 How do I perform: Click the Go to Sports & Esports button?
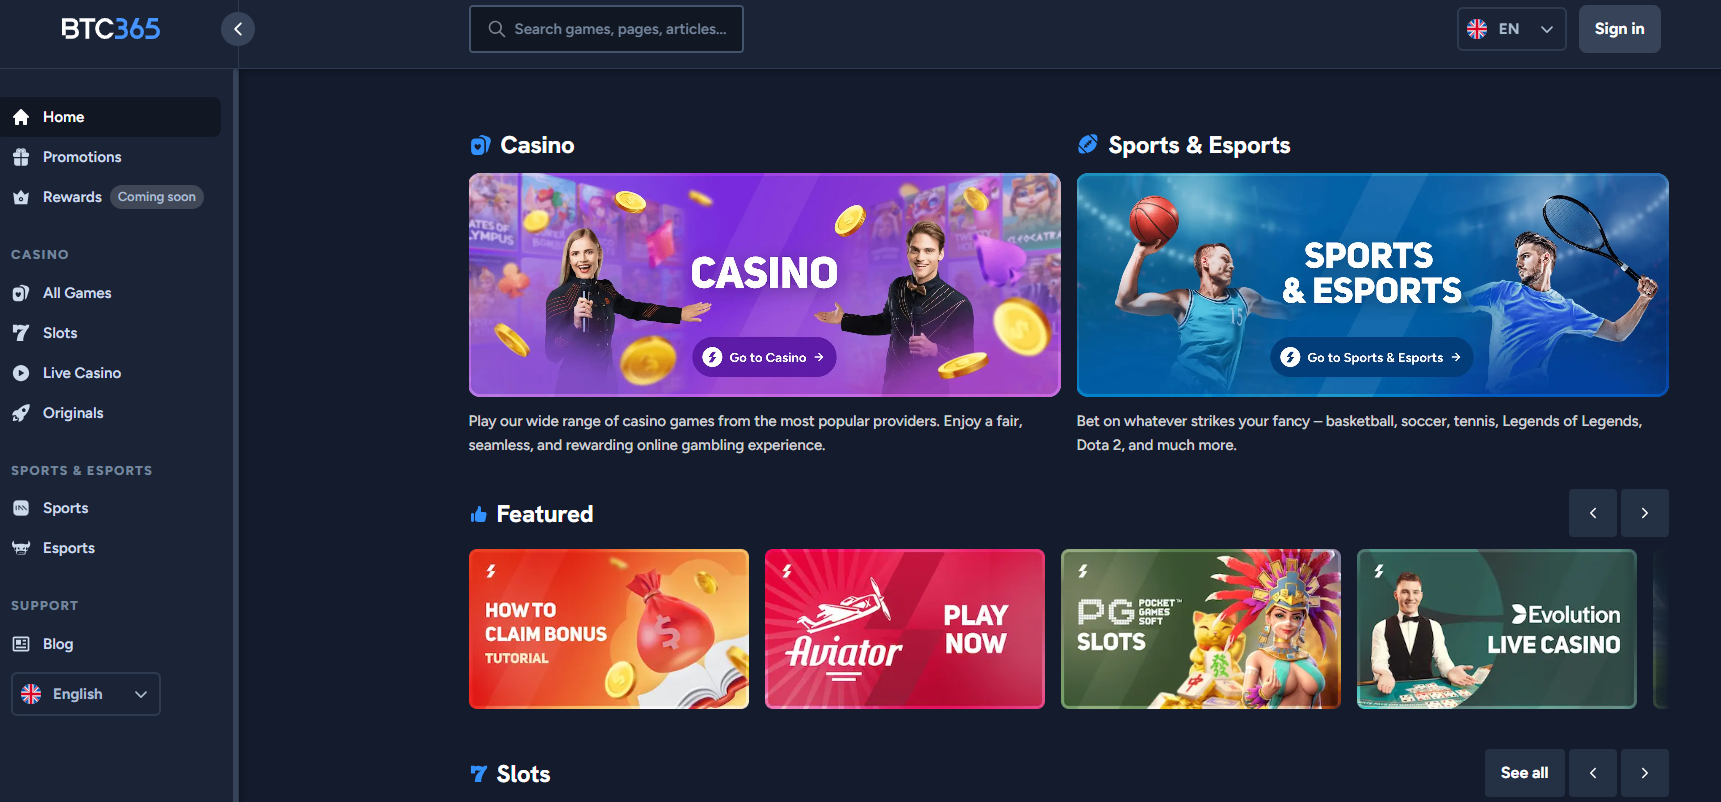(1371, 357)
